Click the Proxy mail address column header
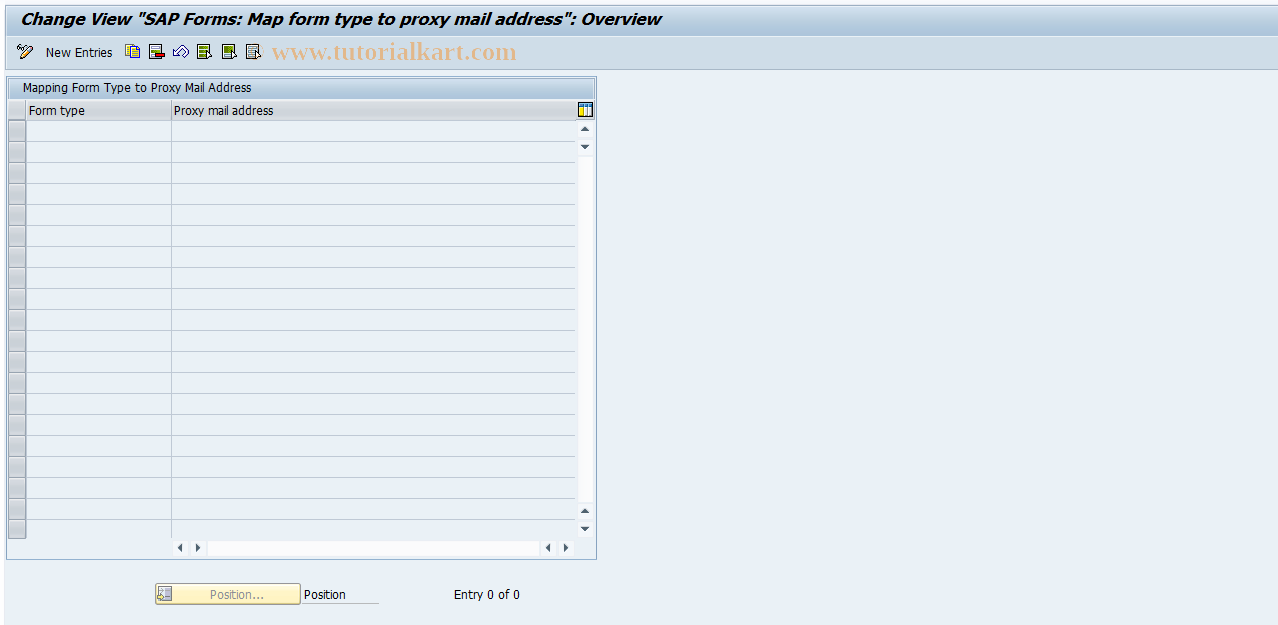Viewport: 1278px width, 625px height. pos(374,110)
